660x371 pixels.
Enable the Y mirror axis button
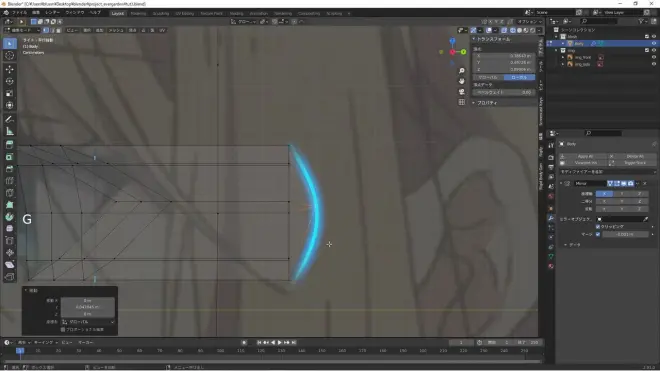point(622,194)
